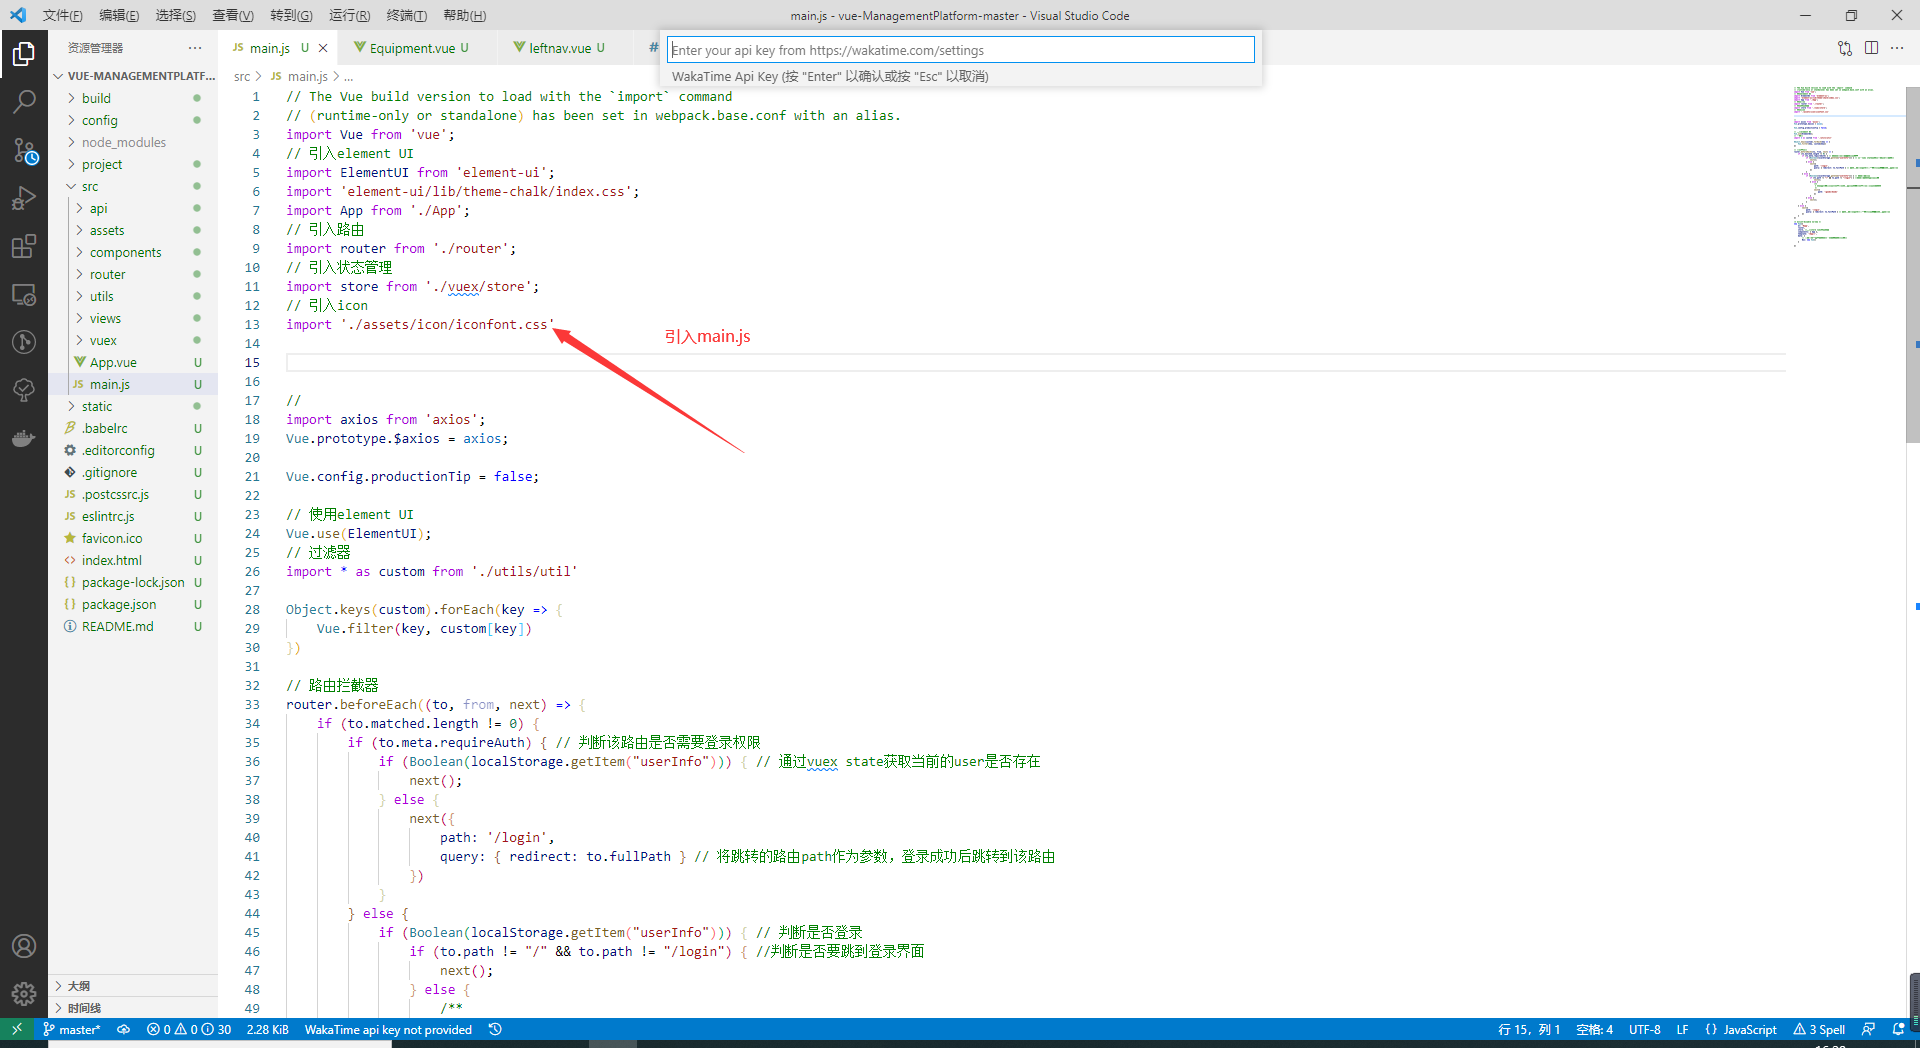This screenshot has height=1048, width=1920.
Task: Open the Extensions view
Action: point(24,246)
